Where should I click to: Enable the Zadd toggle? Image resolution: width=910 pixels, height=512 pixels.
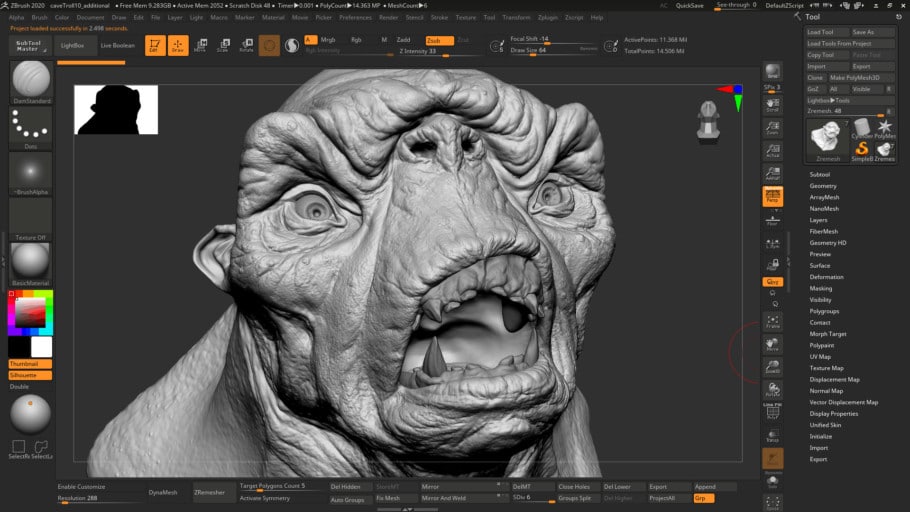click(x=403, y=40)
